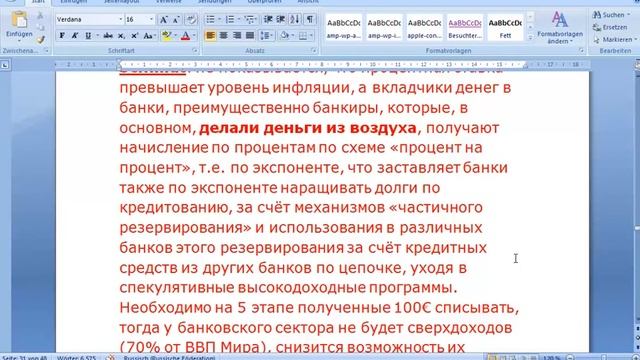Toggle strikethrough formatting

[x=108, y=36]
